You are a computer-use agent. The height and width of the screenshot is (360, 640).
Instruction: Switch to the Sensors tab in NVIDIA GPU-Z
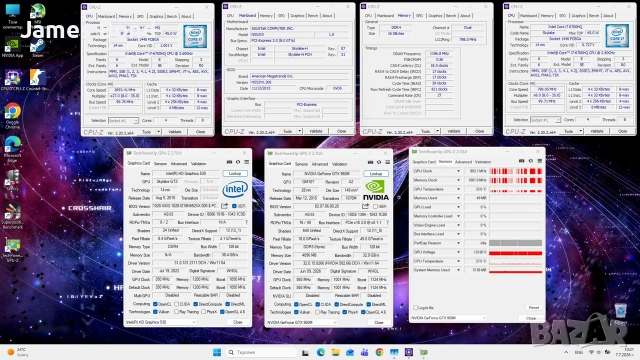click(301, 164)
